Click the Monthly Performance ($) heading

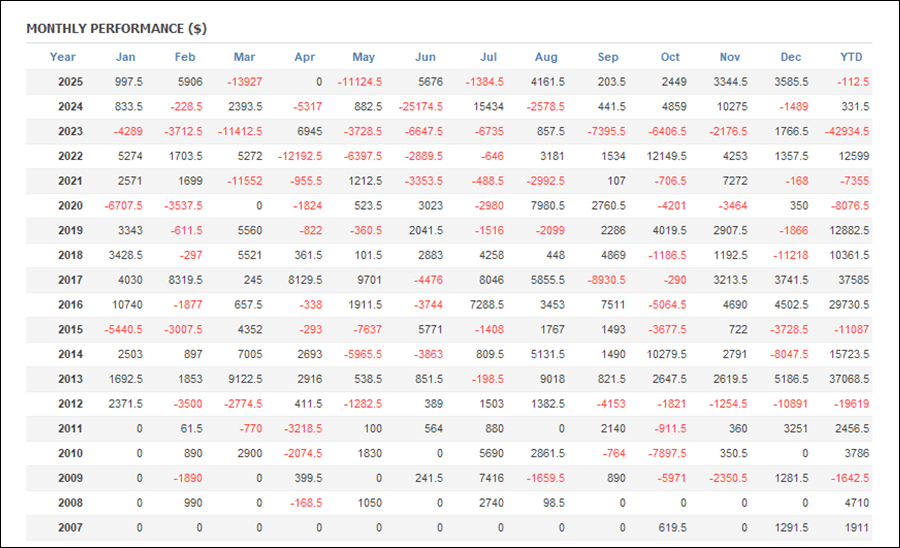pos(116,28)
